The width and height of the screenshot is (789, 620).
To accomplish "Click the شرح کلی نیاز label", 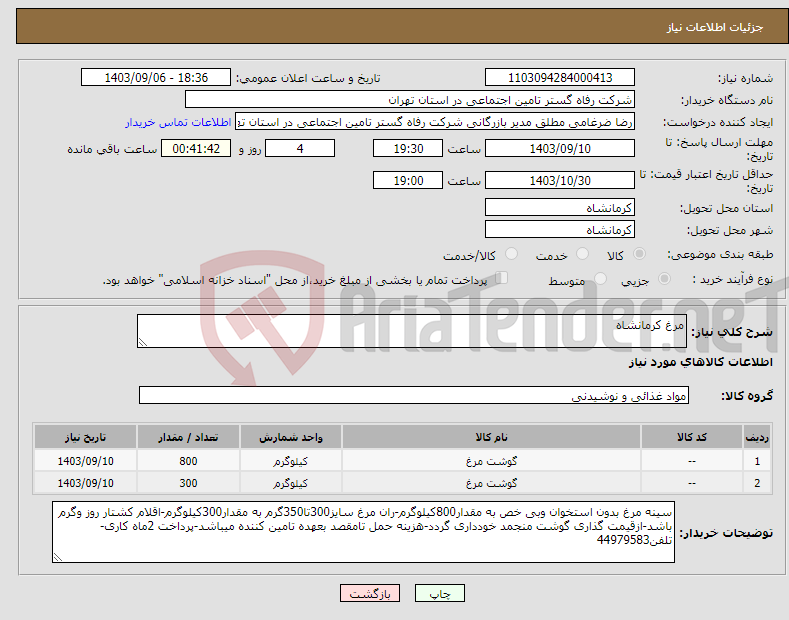I will click(x=732, y=332).
